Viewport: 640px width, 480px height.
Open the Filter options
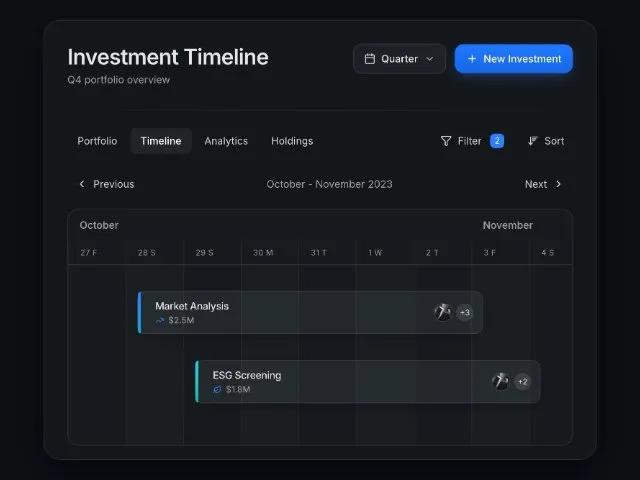pos(472,141)
